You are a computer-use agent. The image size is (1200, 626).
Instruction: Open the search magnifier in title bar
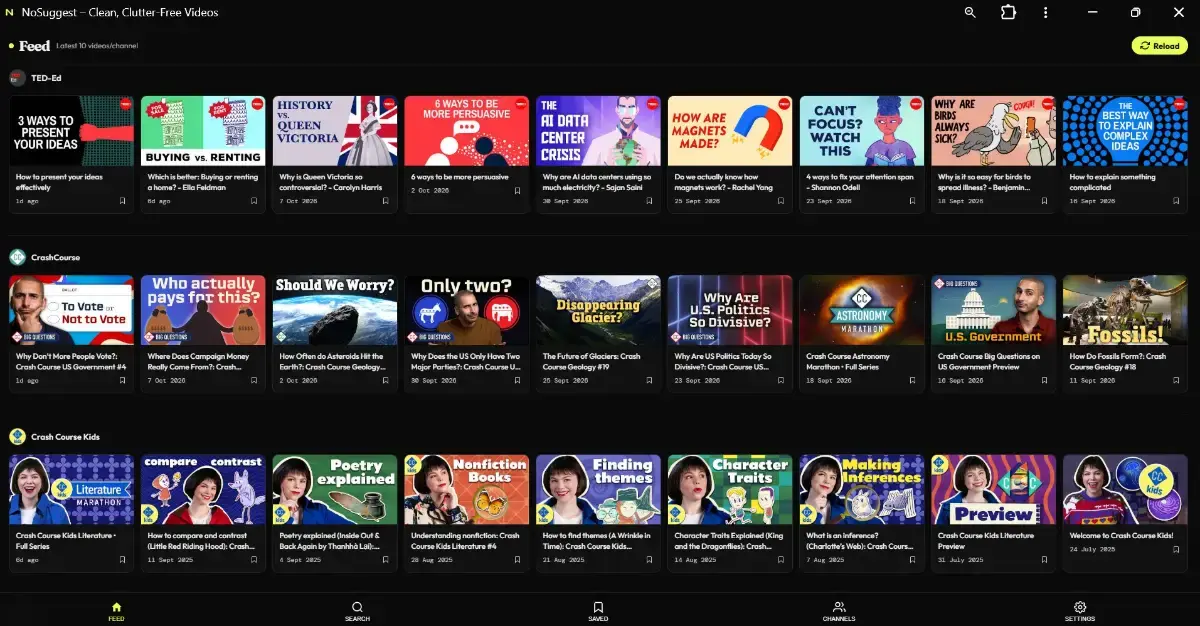coord(970,13)
